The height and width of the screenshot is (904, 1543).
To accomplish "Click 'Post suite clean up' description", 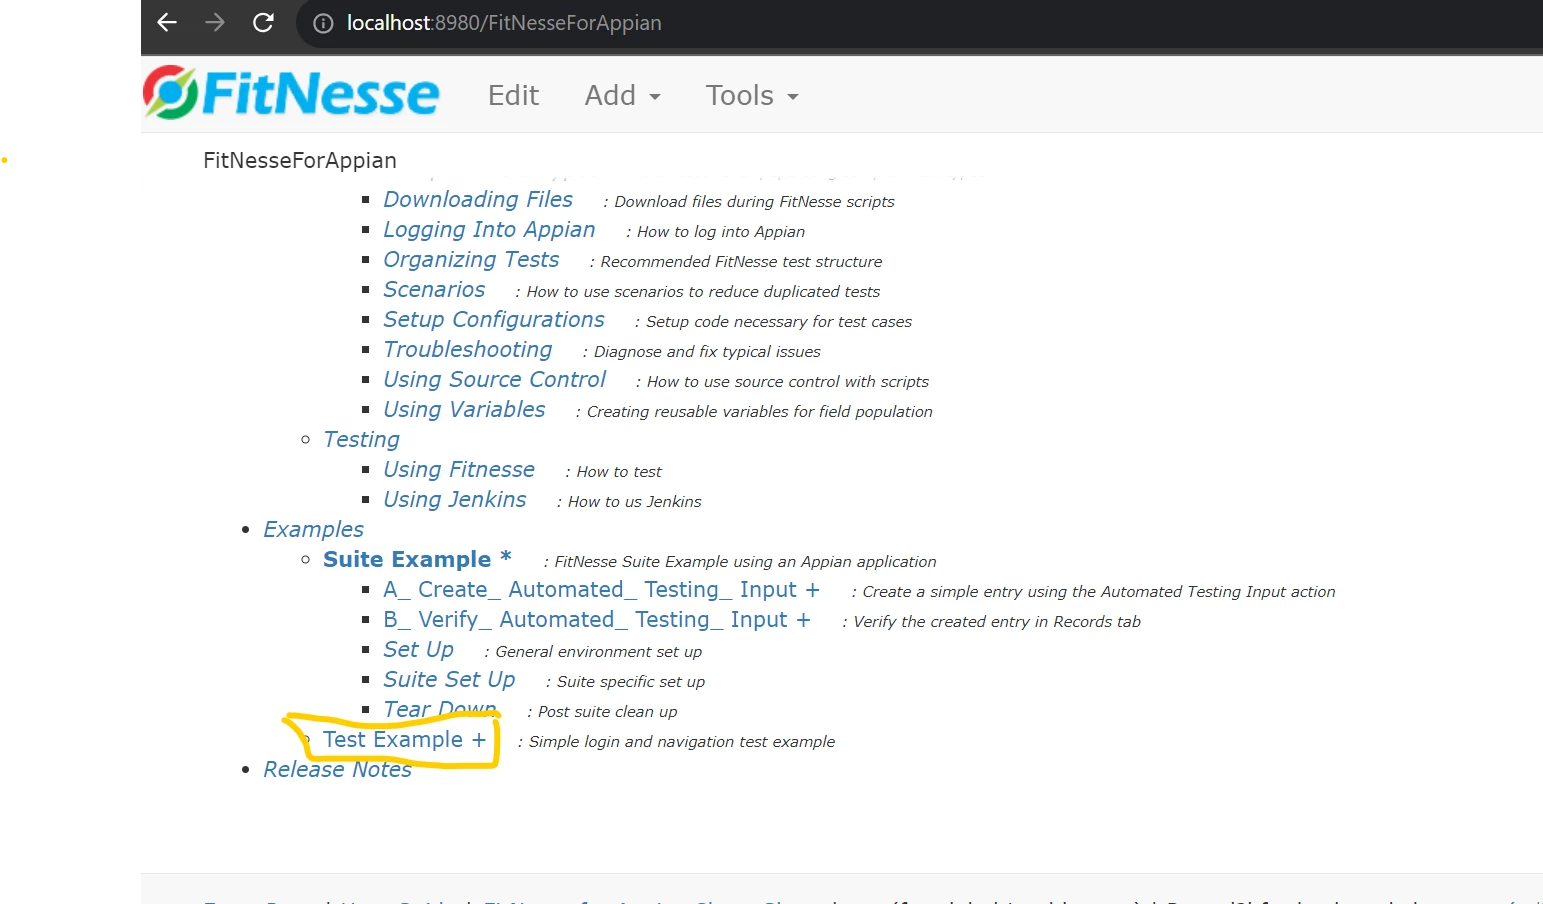I will click(607, 712).
